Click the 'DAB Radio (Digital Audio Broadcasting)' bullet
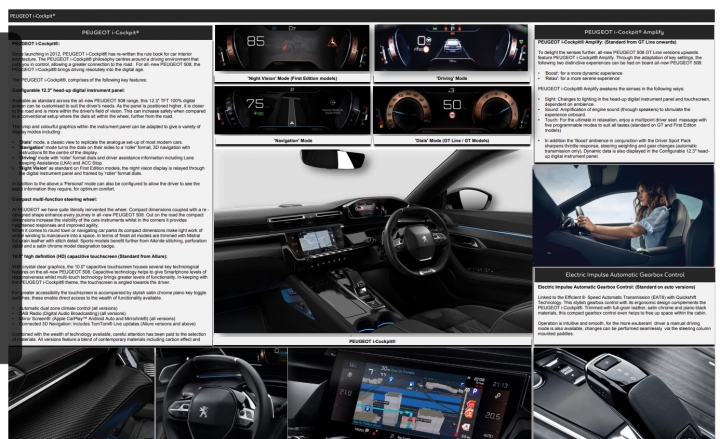Image resolution: width=720 pixels, height=439 pixels. [x=72, y=313]
